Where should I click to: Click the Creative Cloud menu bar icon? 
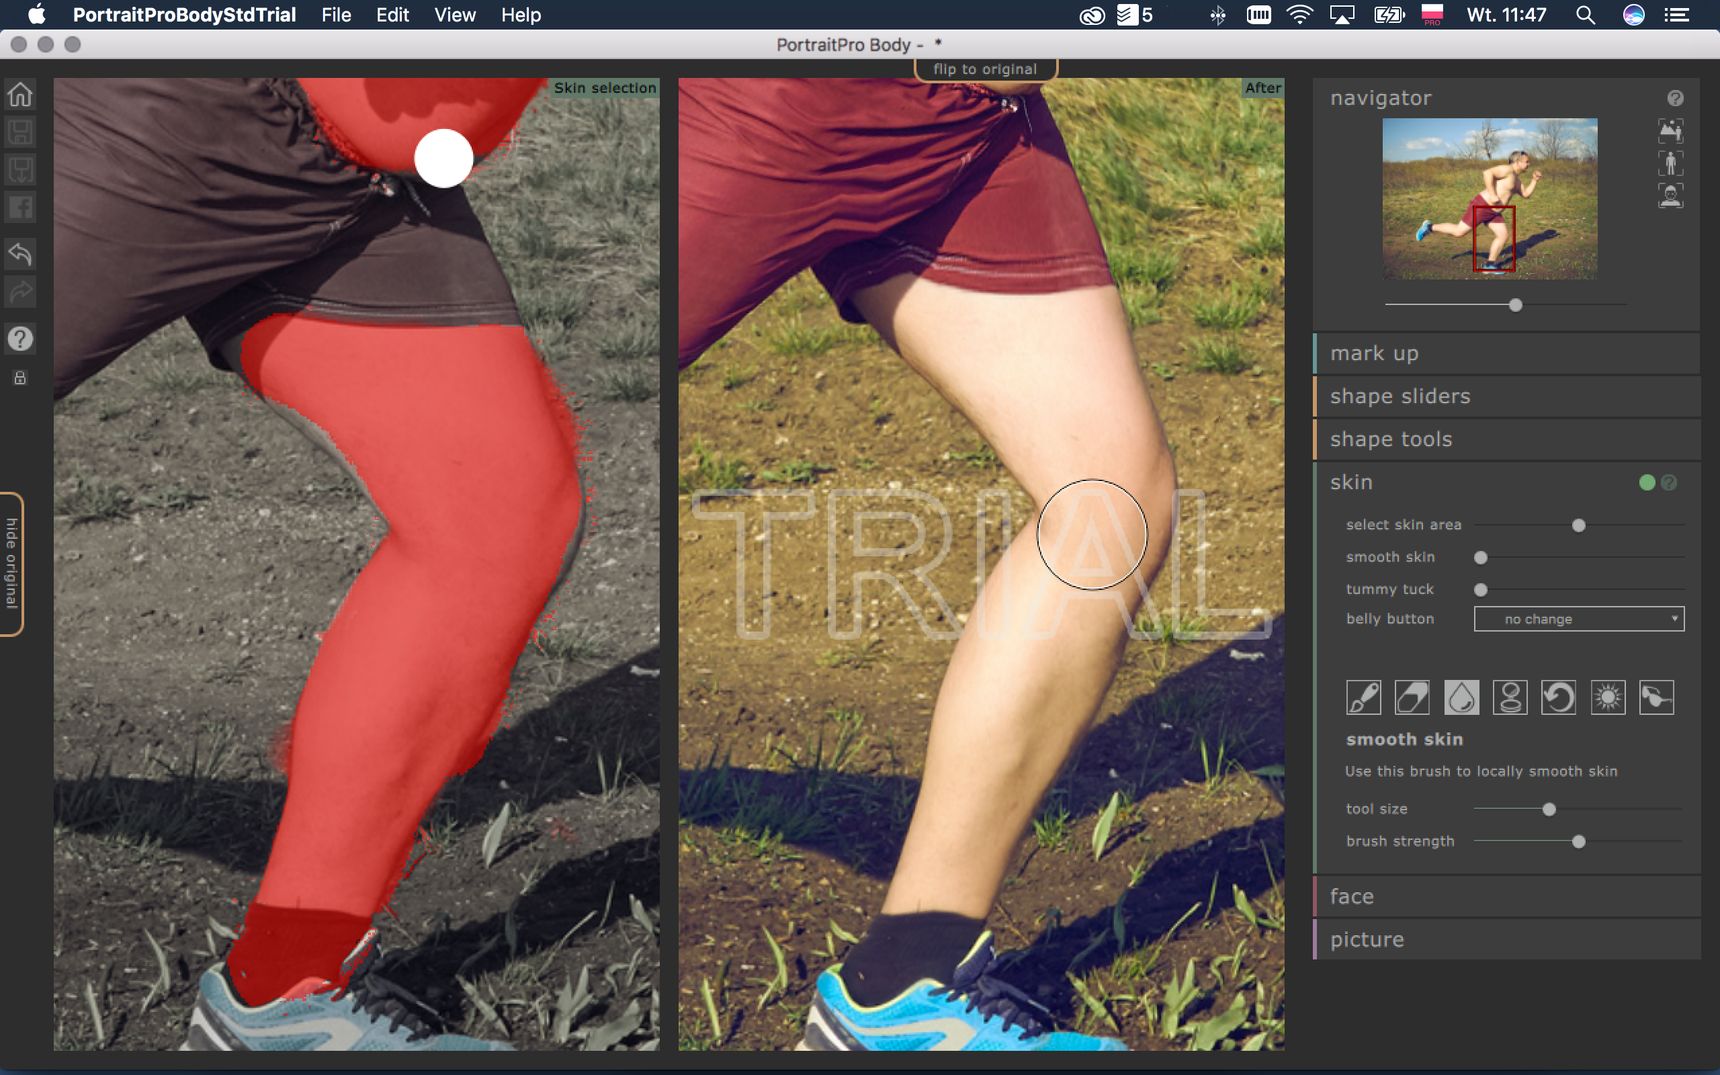point(1092,15)
